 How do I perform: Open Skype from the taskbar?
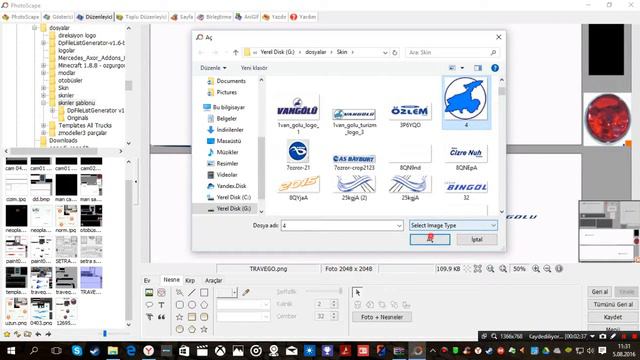coord(77,351)
